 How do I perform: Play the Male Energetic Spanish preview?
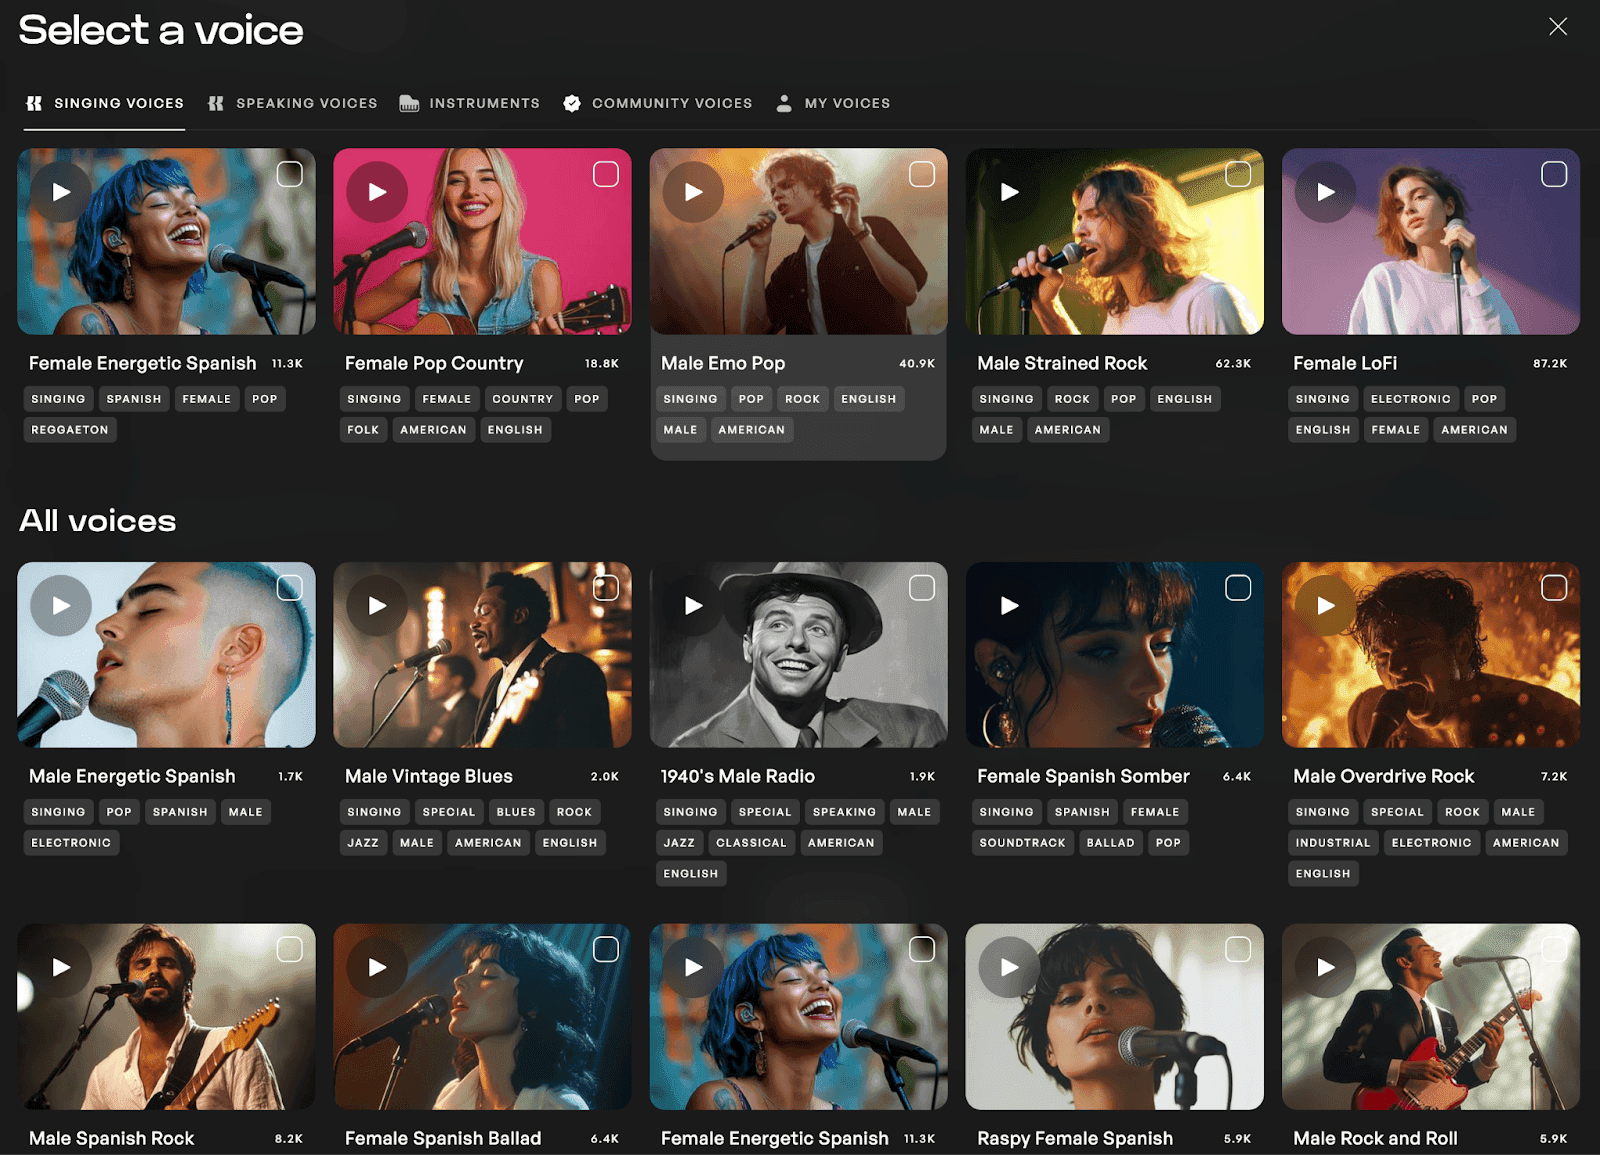[x=61, y=606]
